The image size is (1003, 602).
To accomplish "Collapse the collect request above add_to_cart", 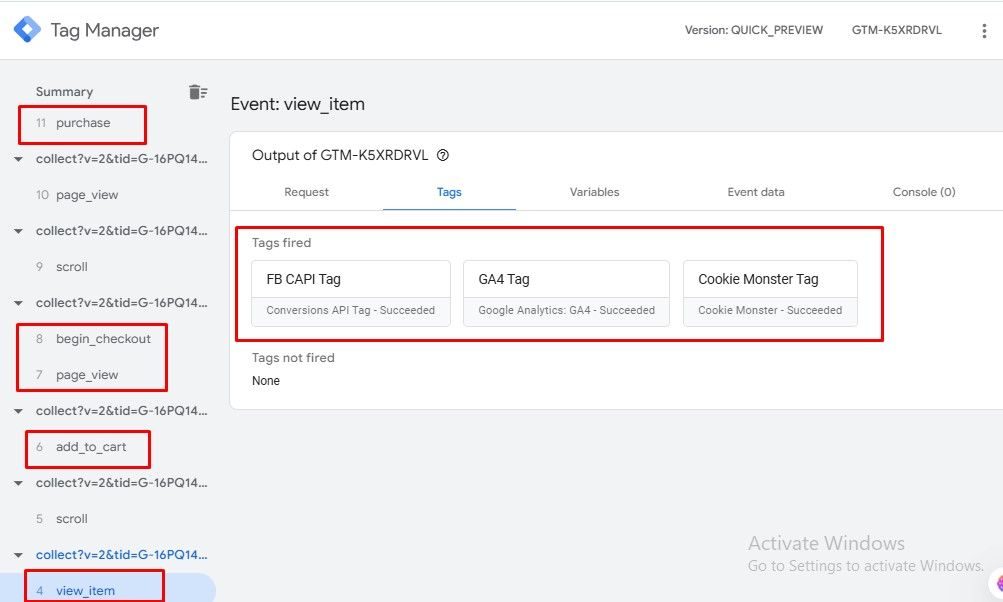I will tap(19, 411).
